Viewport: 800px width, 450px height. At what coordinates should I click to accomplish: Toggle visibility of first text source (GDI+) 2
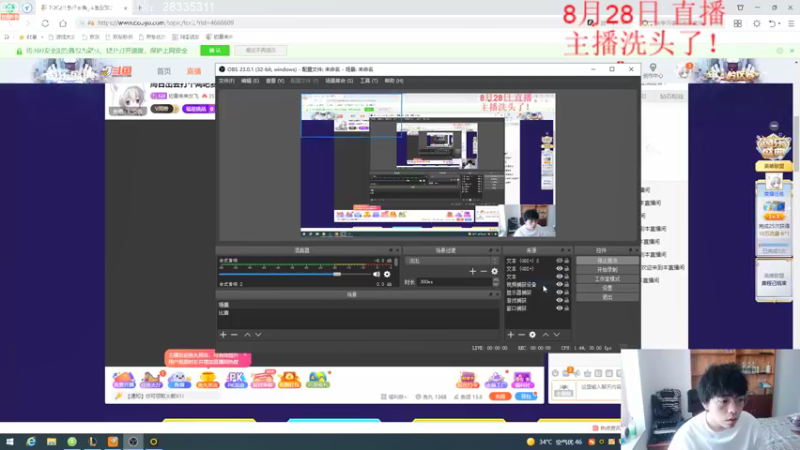click(559, 261)
